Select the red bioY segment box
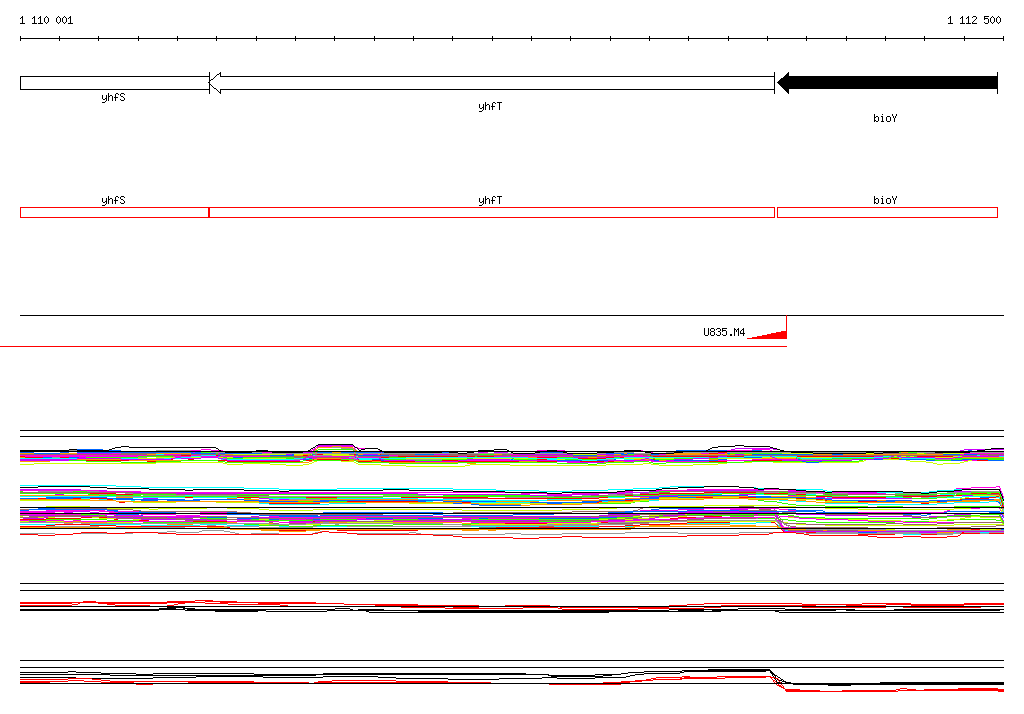Viewport: 1024px width, 714px height. tap(888, 212)
